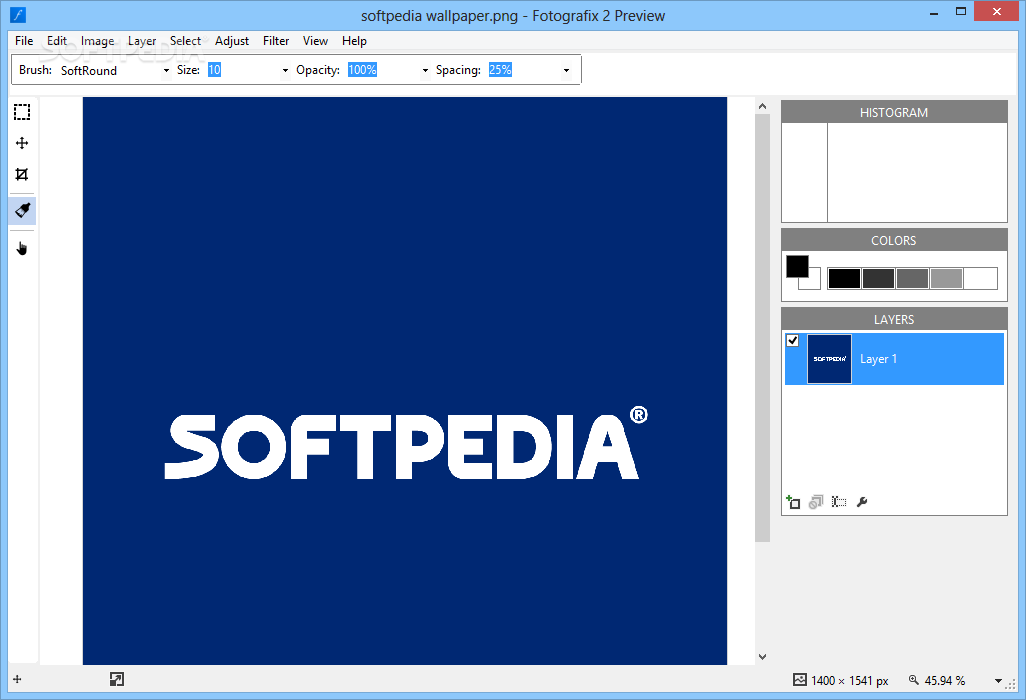Viewport: 1026px width, 700px height.
Task: Click the vertical scrollbar thumb of the canvas
Action: pos(762,328)
